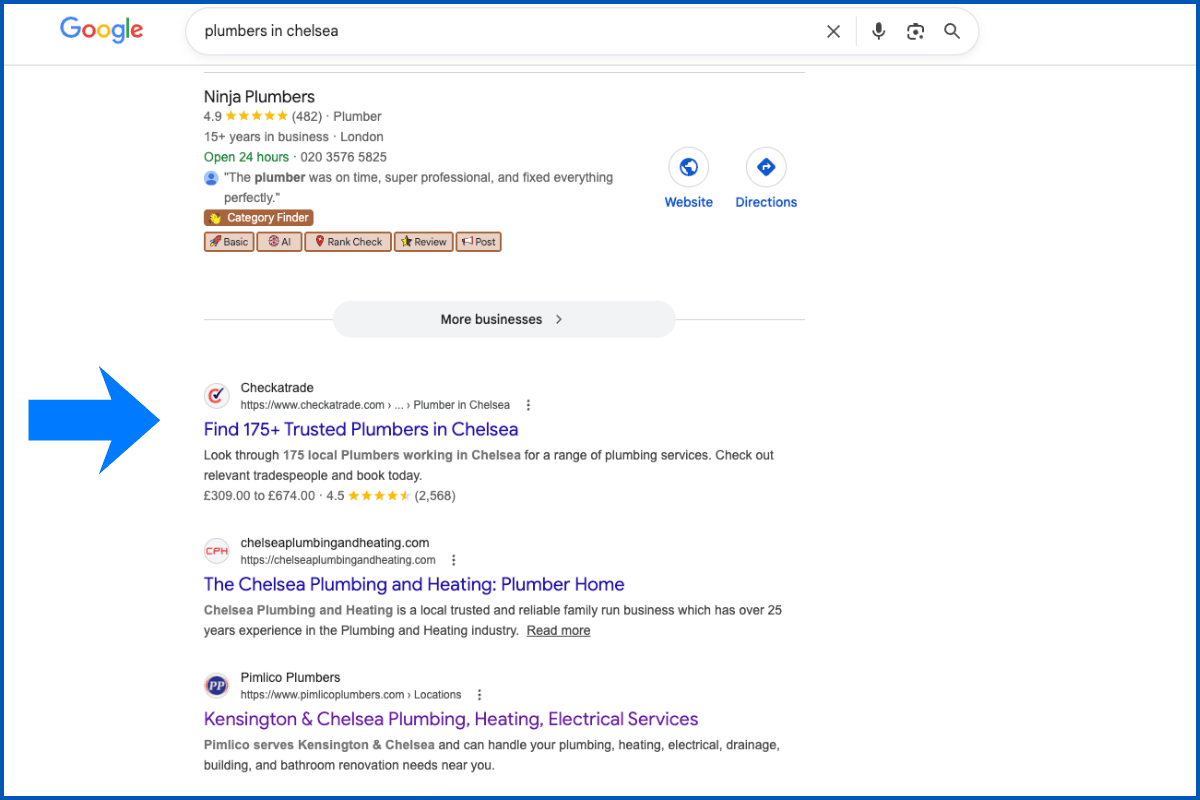Clear the search query with the X
The width and height of the screenshot is (1200, 800).
[833, 31]
